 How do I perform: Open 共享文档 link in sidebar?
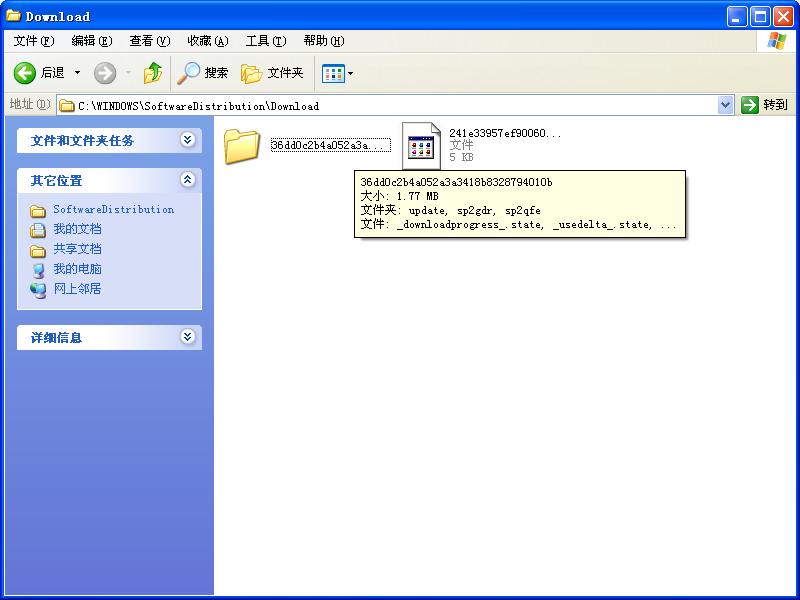tap(78, 249)
